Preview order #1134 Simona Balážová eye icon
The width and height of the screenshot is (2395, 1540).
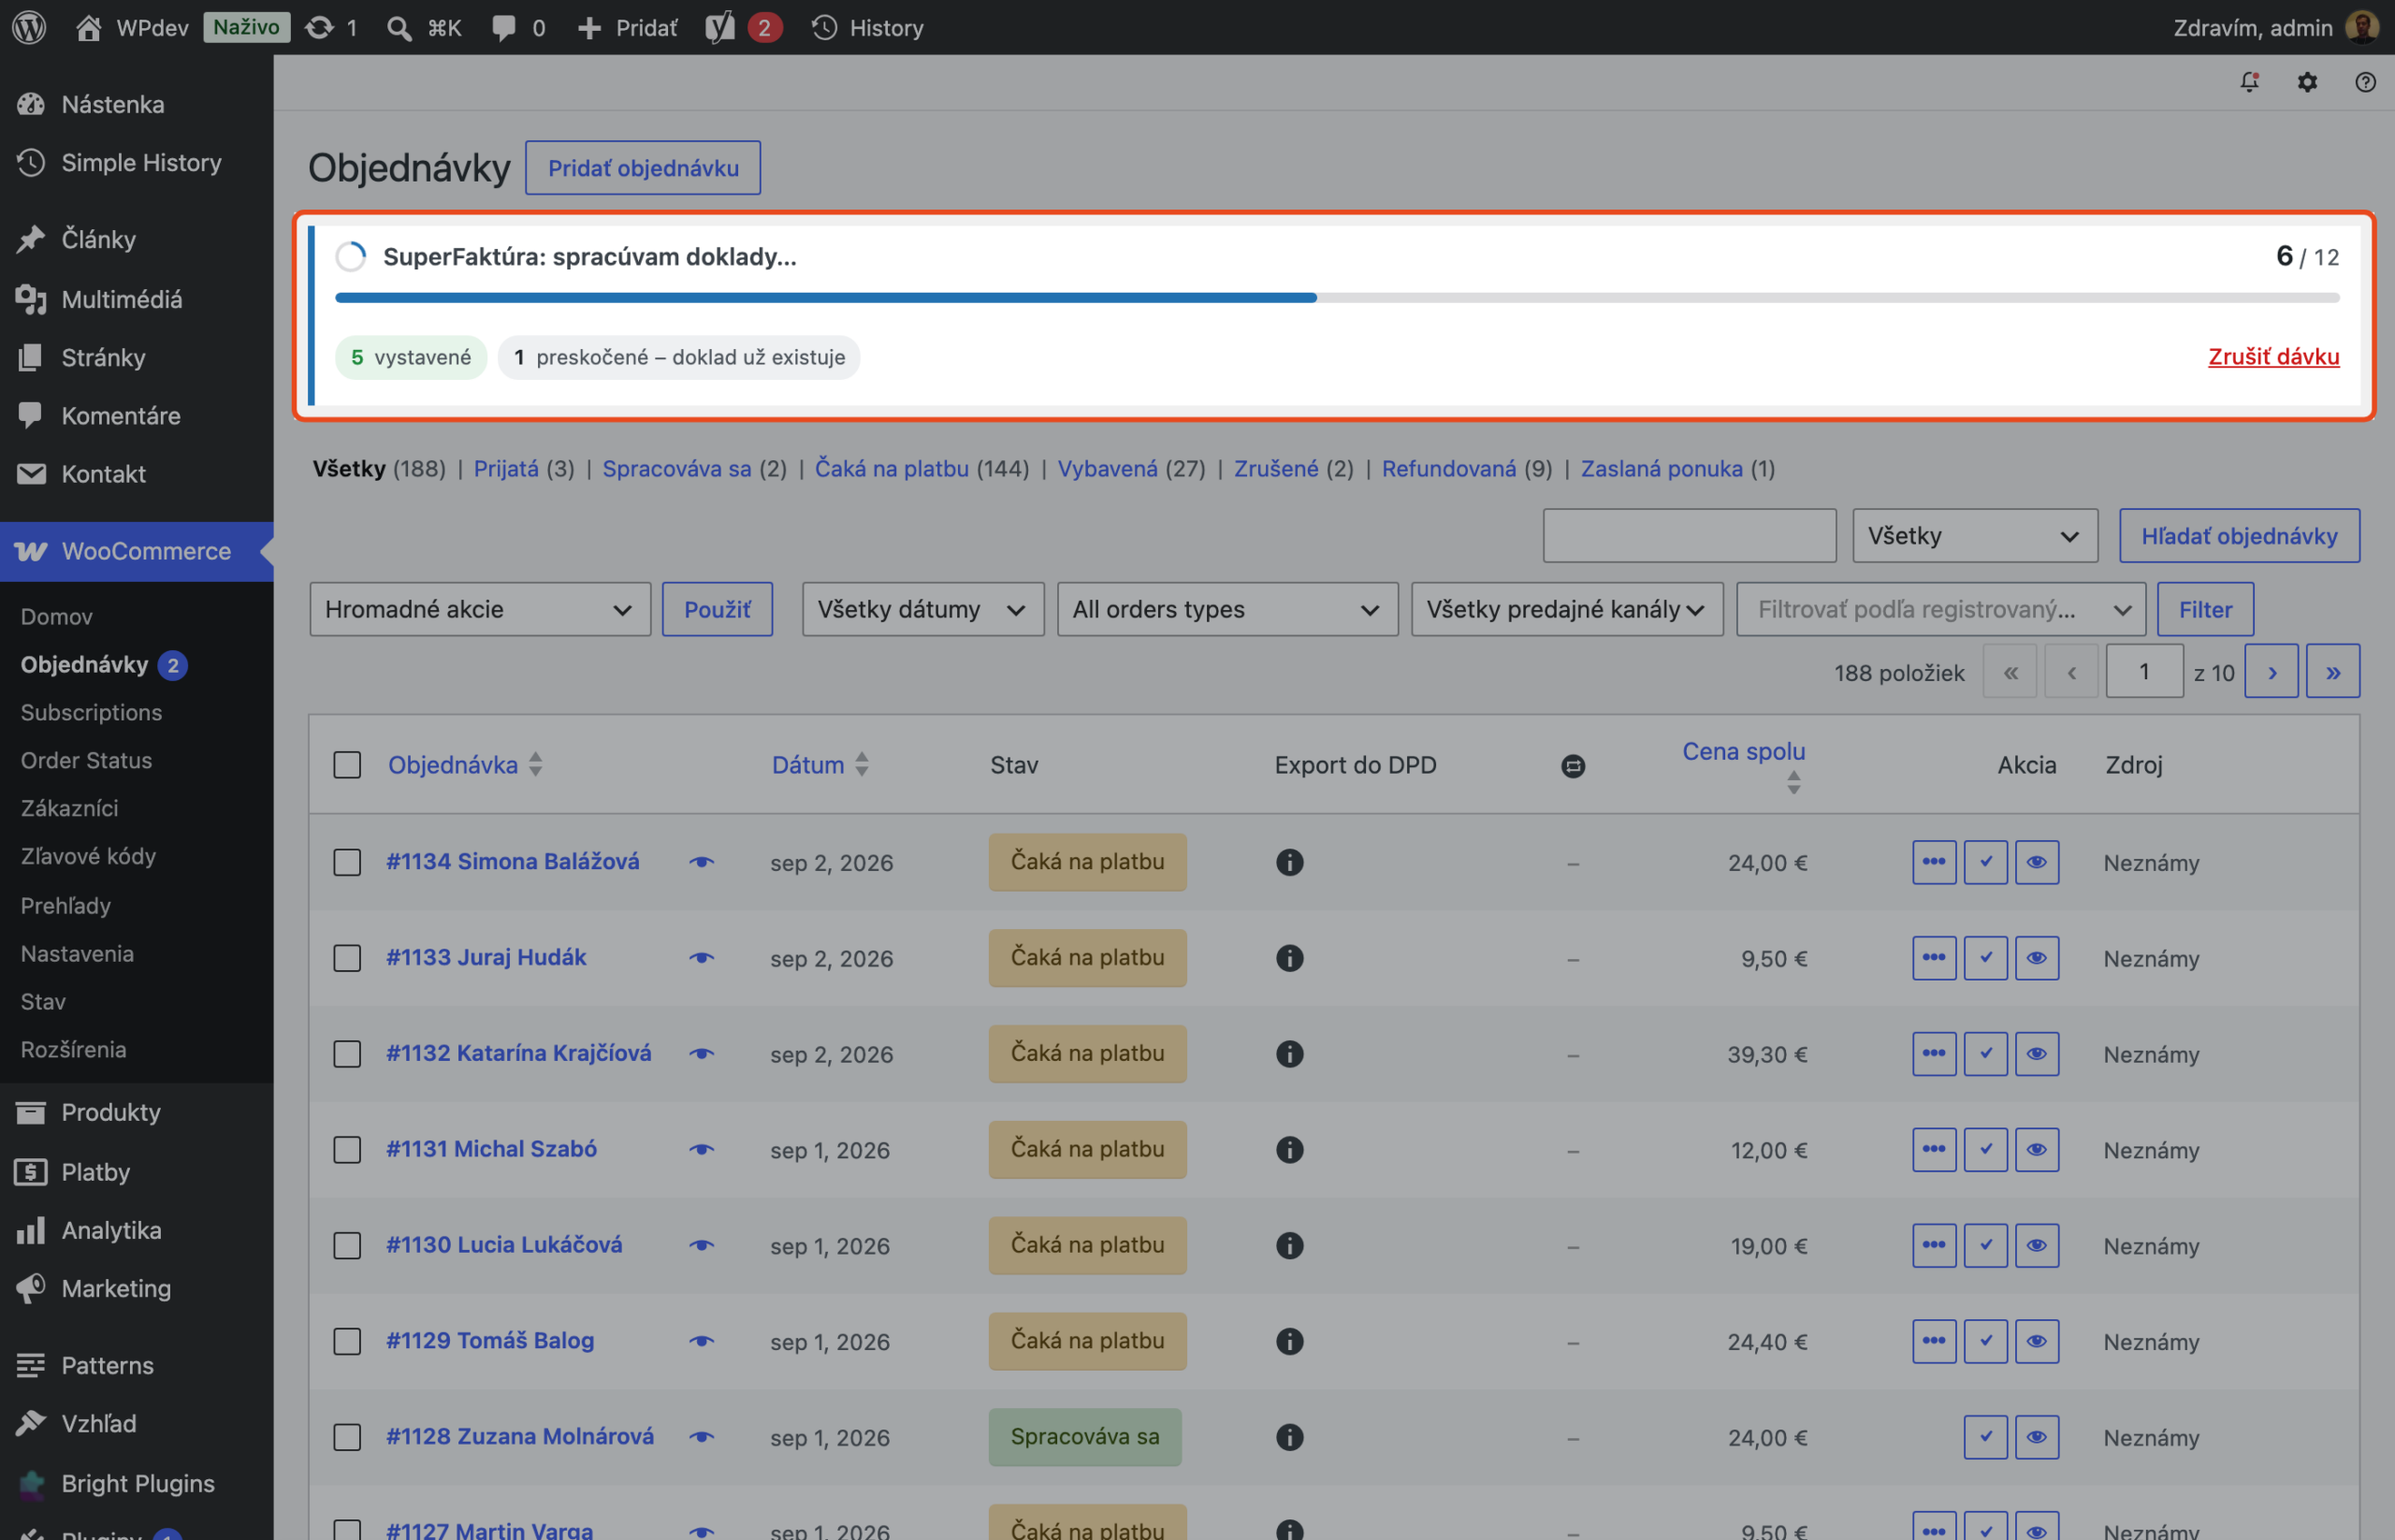coord(702,862)
